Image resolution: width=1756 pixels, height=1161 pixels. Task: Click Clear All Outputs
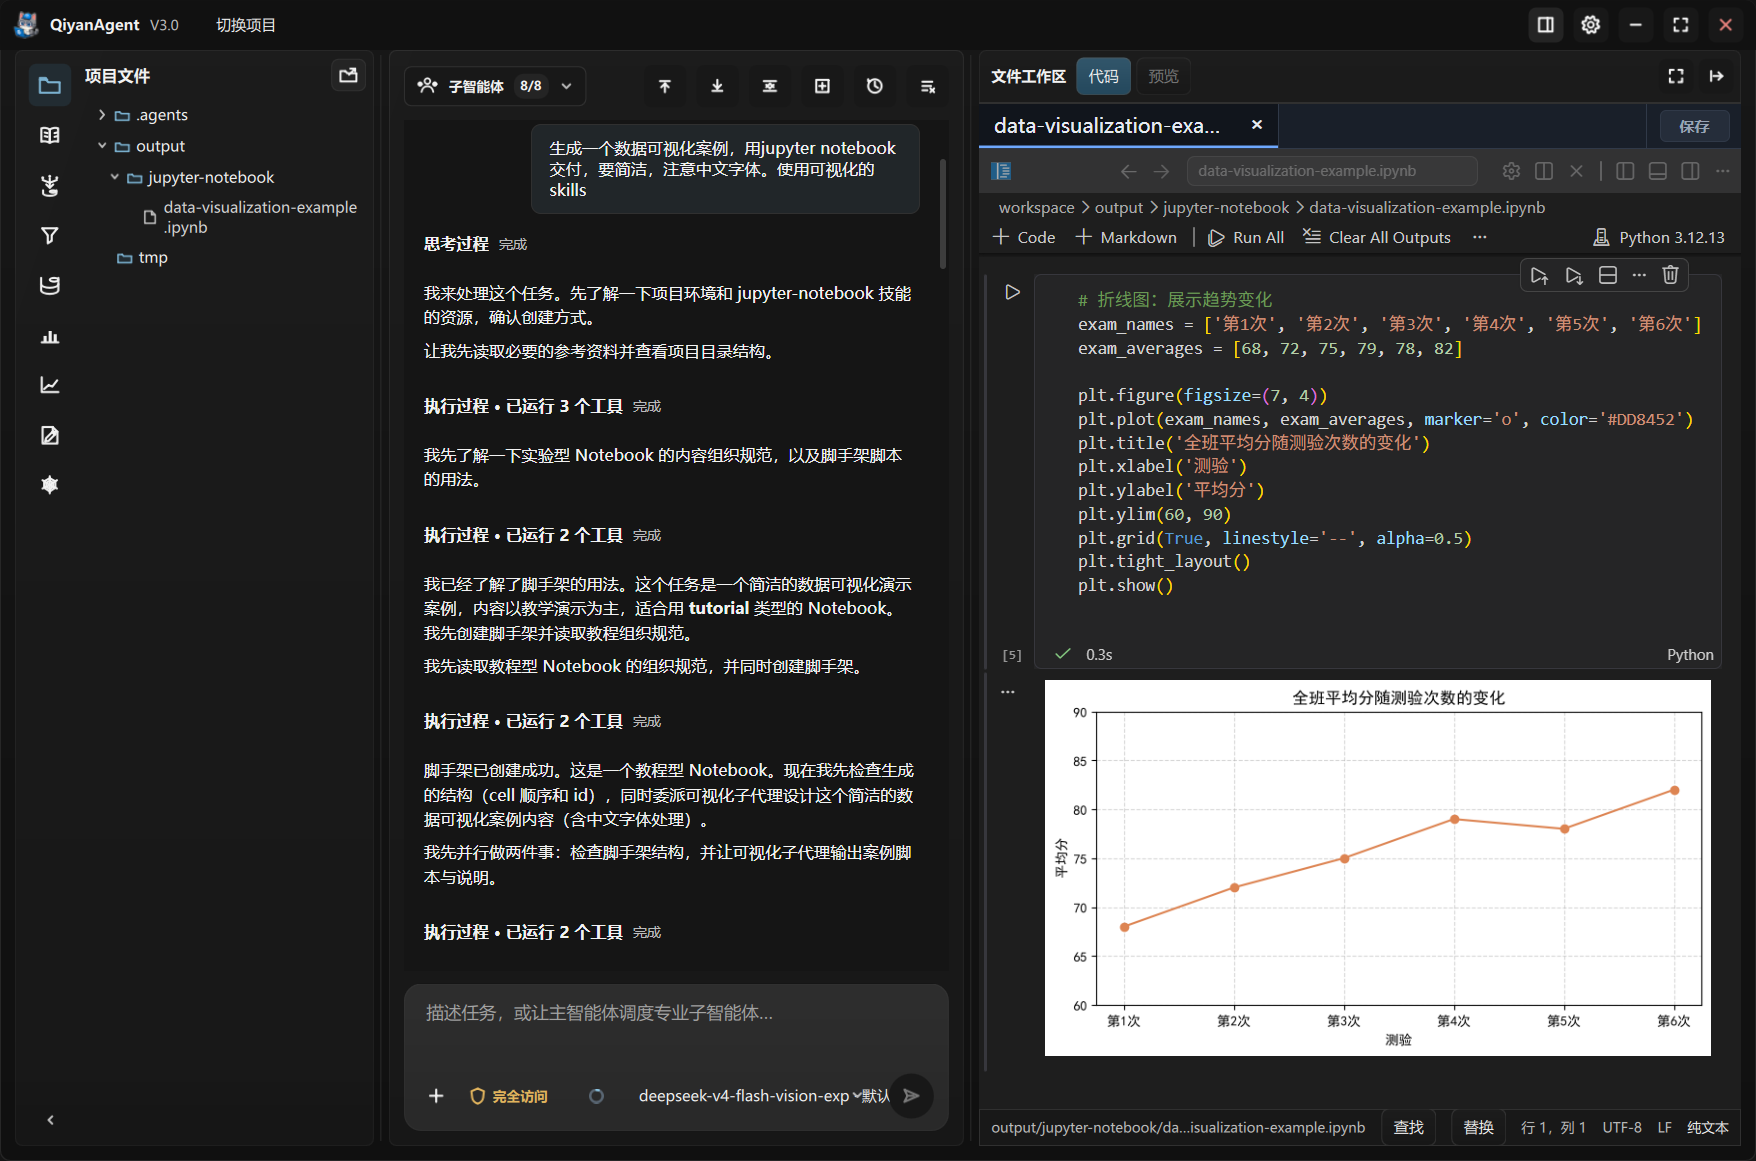tap(1377, 237)
